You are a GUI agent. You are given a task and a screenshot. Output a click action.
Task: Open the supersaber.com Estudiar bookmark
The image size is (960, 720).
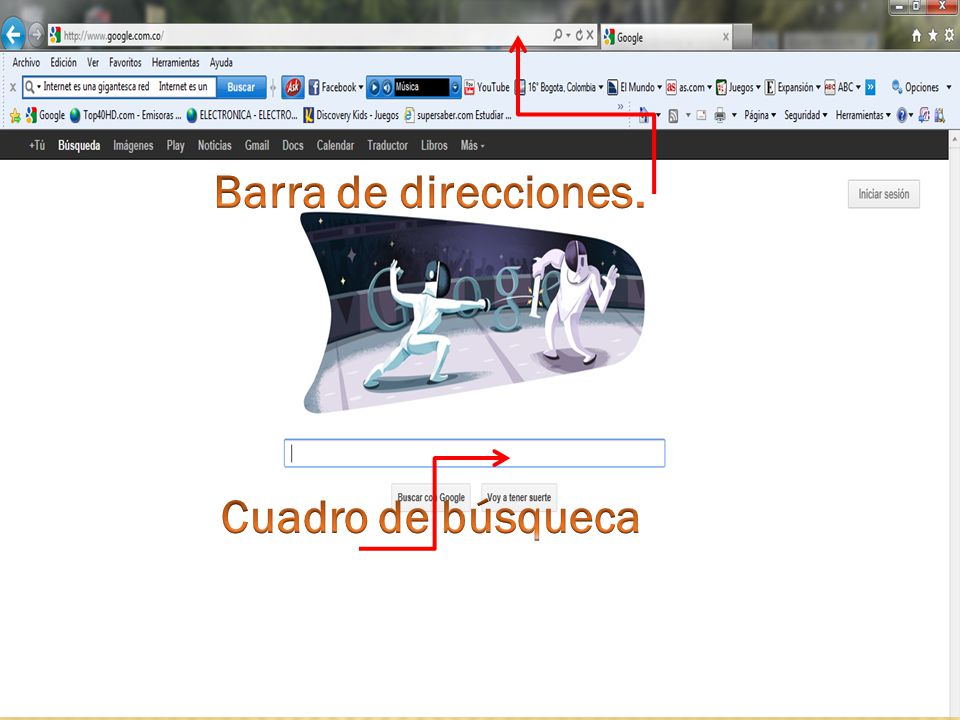tap(458, 115)
